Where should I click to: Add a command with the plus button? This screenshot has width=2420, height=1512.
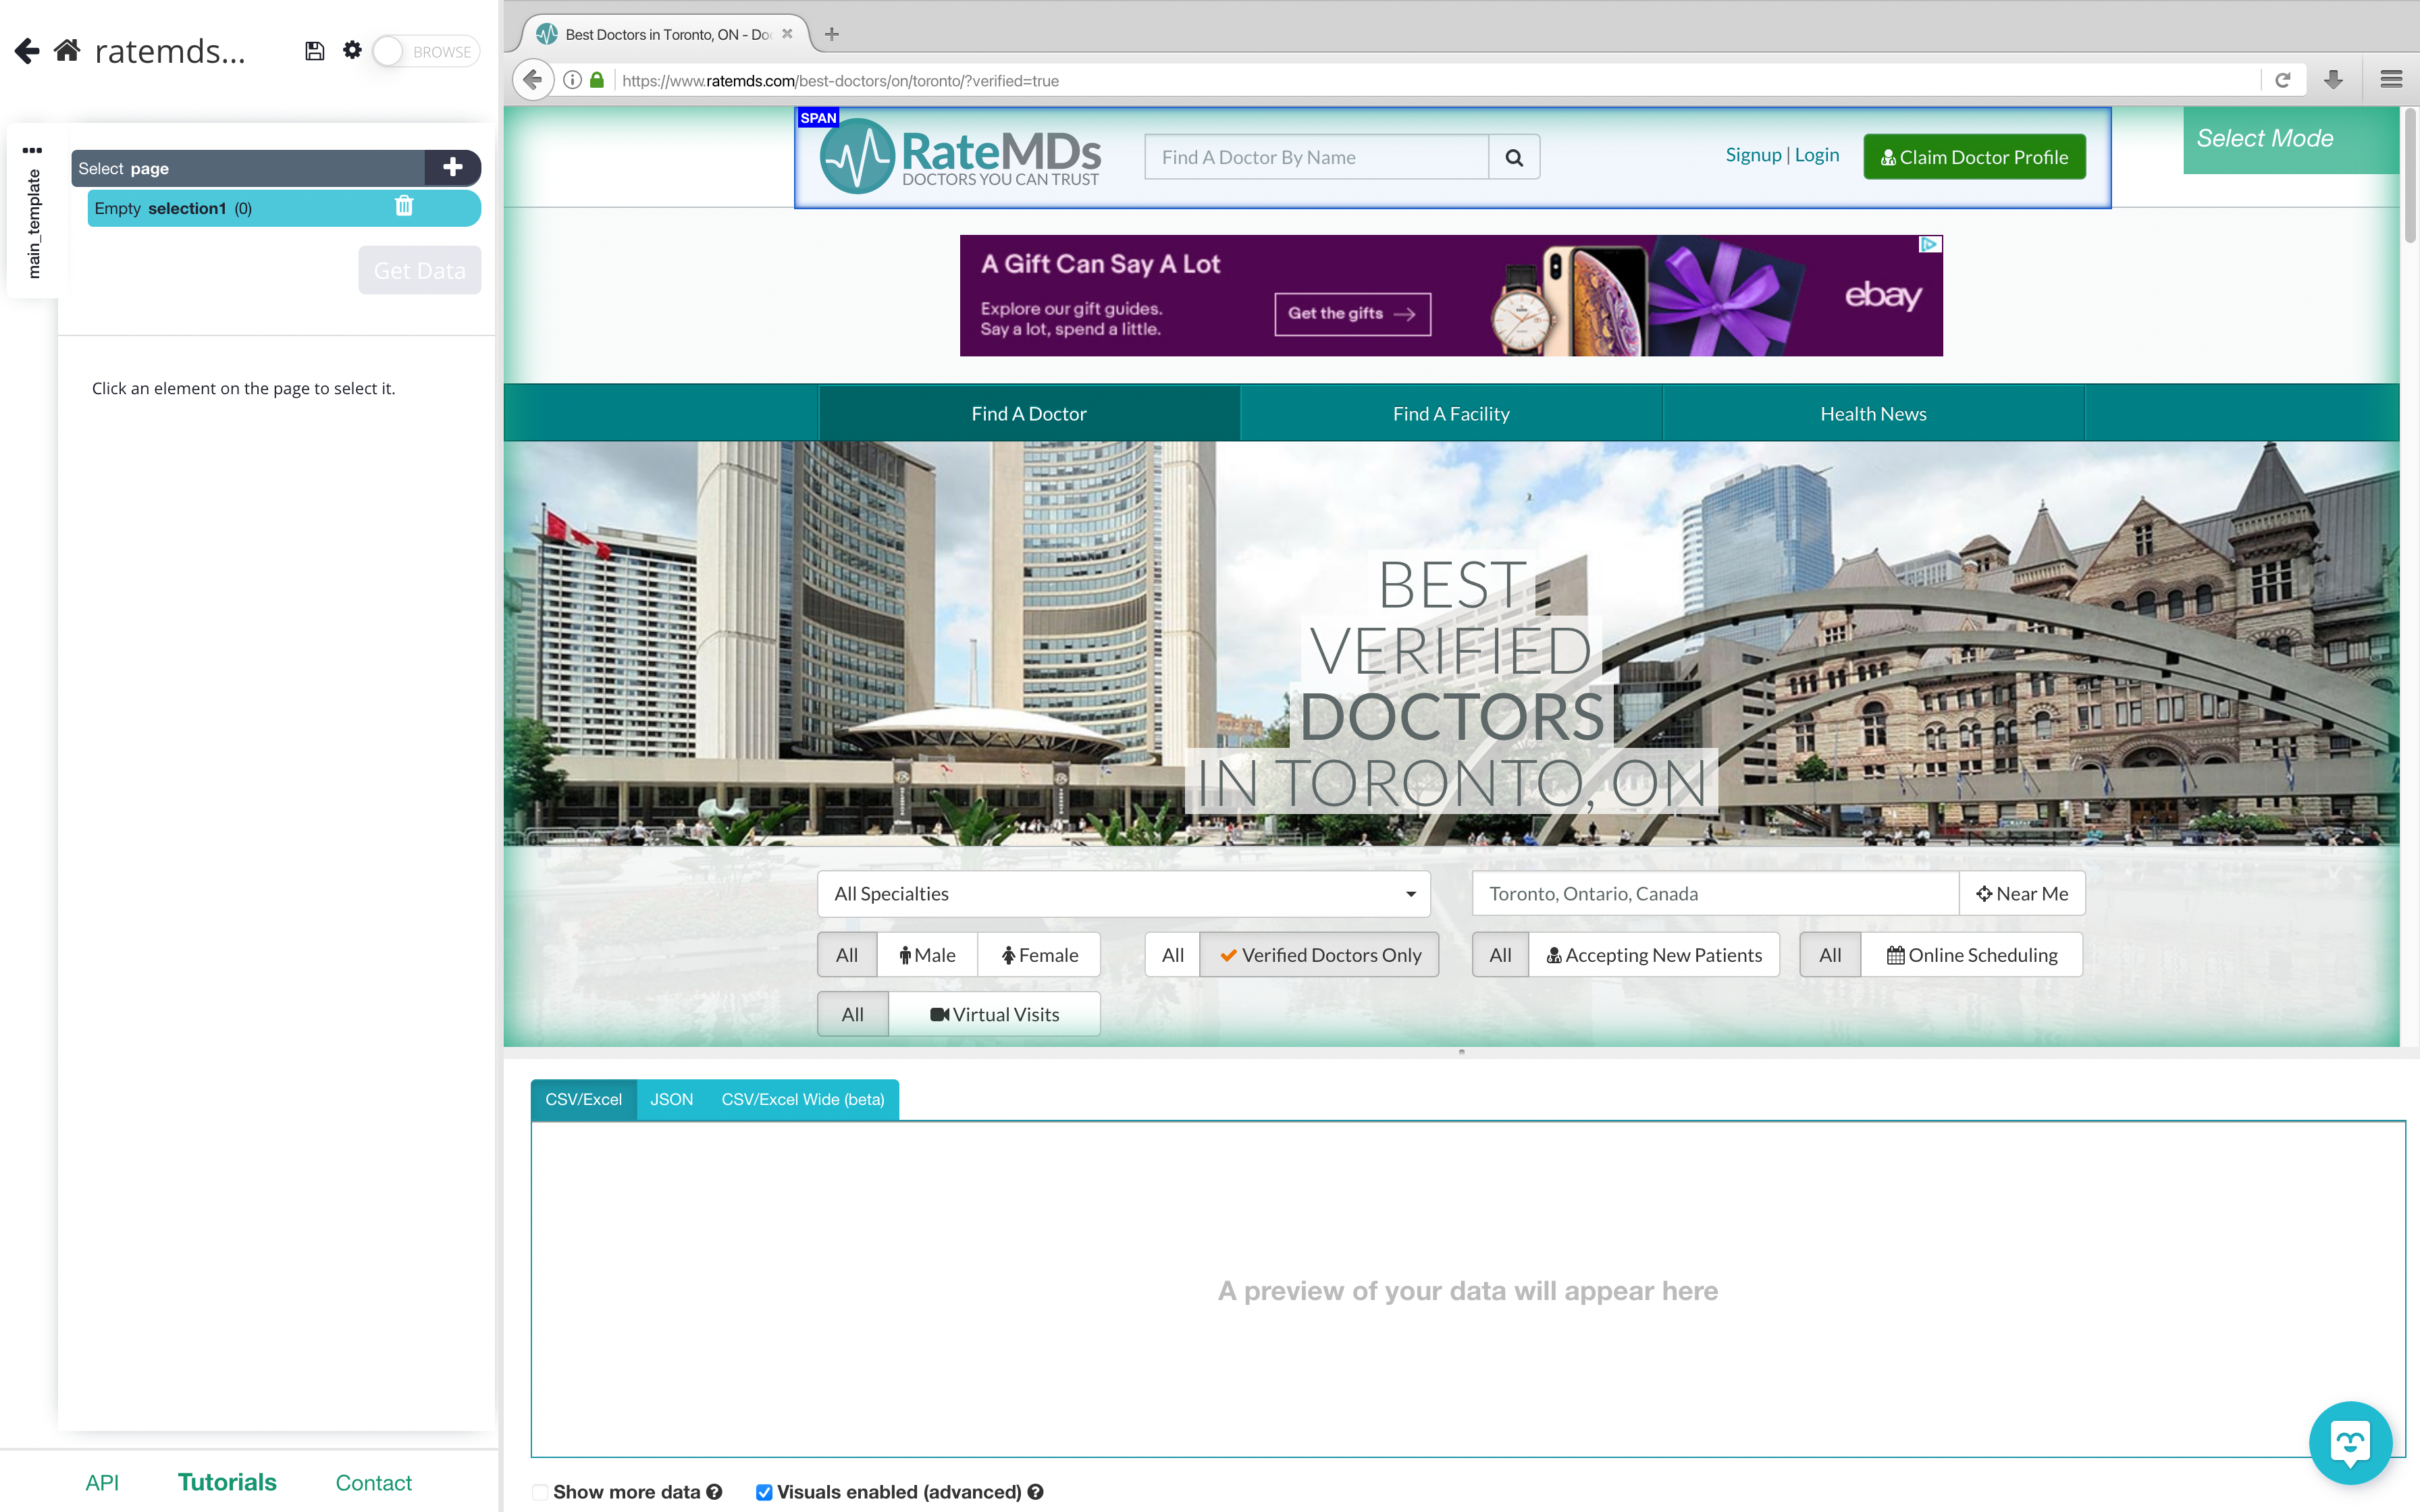pyautogui.click(x=453, y=167)
